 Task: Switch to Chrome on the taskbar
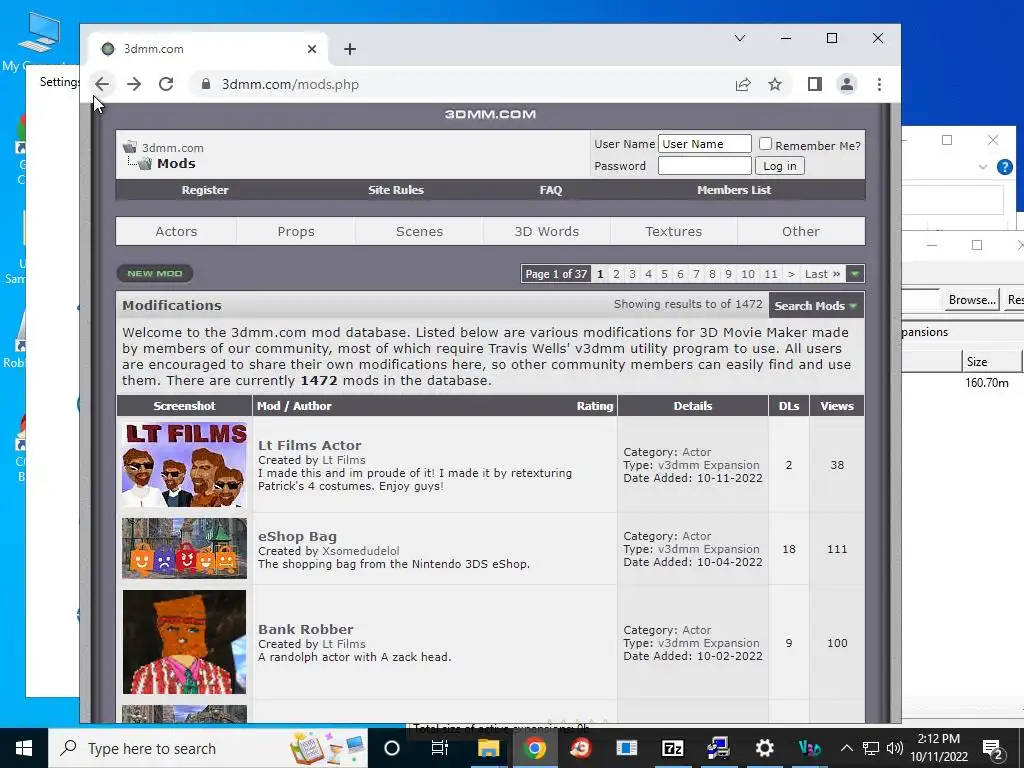(x=534, y=748)
